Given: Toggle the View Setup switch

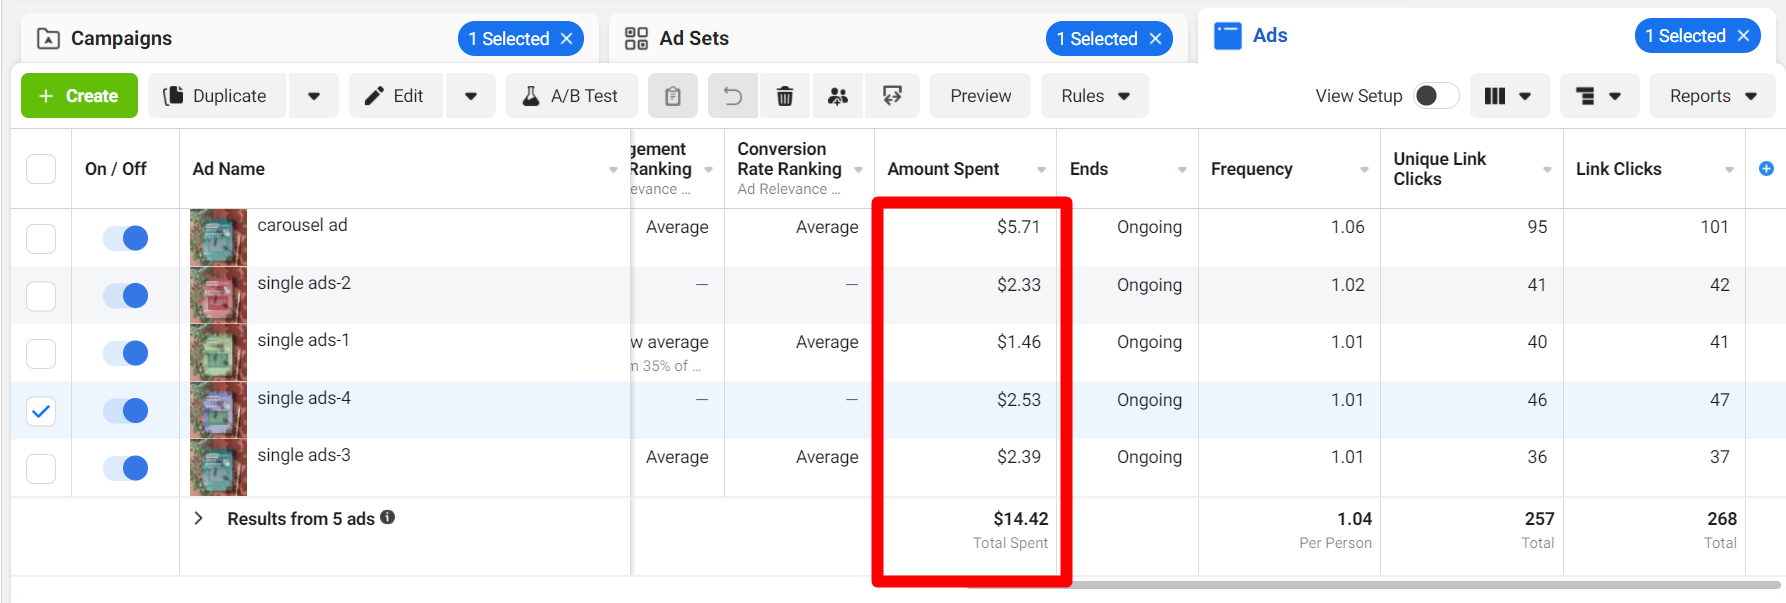Looking at the screenshot, I should coord(1436,96).
